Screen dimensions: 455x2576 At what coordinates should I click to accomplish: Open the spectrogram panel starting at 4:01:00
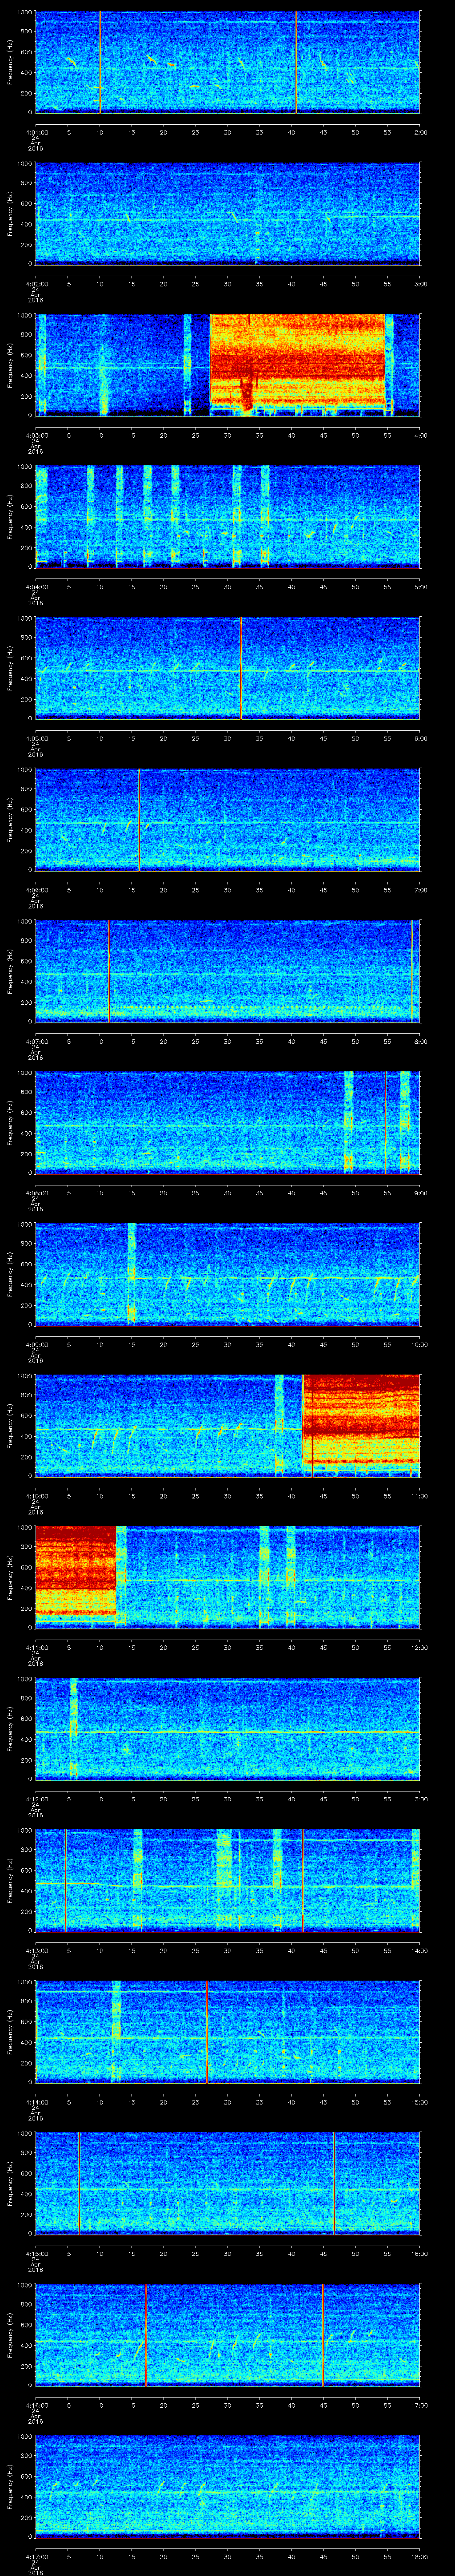click(228, 62)
